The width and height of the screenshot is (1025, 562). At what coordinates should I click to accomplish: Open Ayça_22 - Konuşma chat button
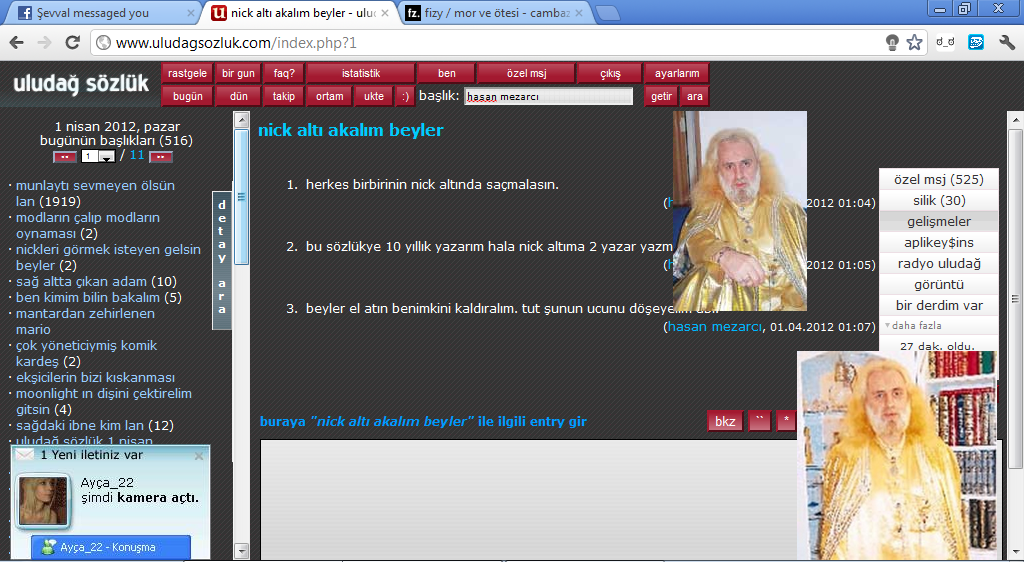point(111,547)
